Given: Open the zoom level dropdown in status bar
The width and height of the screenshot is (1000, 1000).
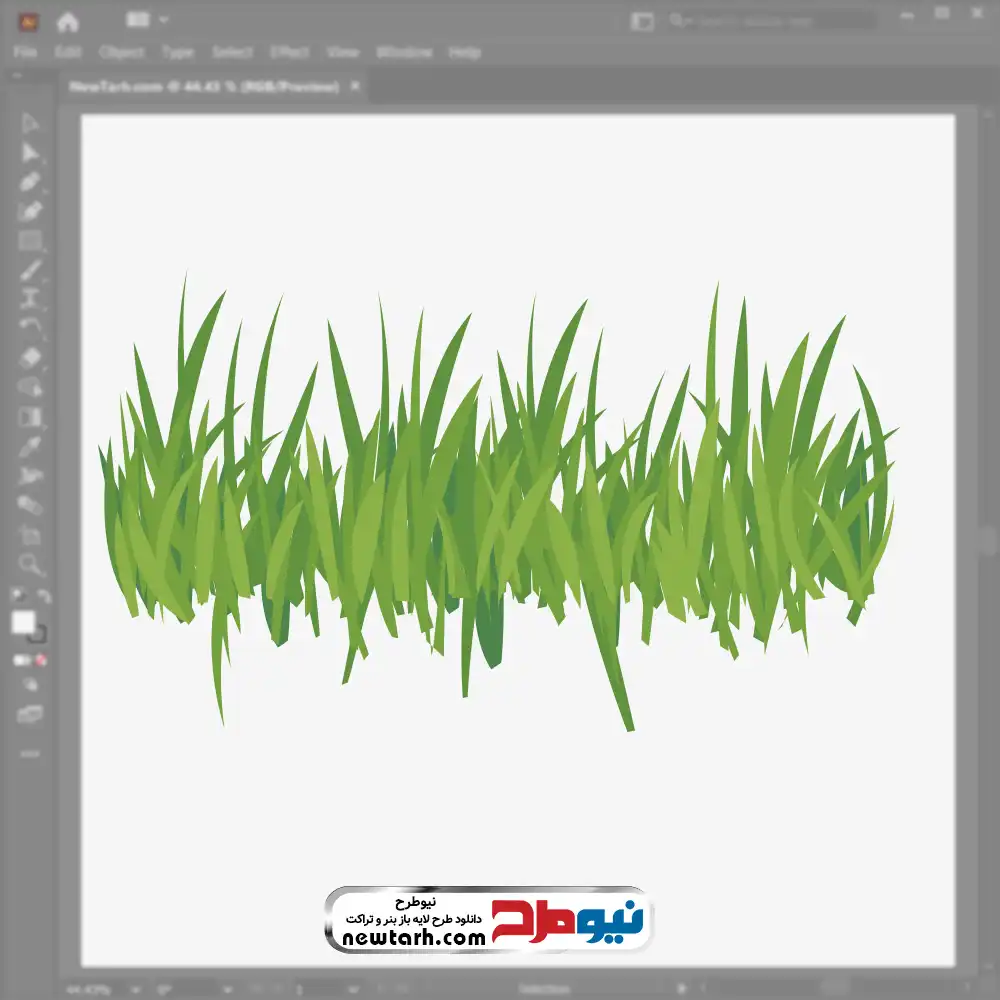Looking at the screenshot, I should point(135,990).
